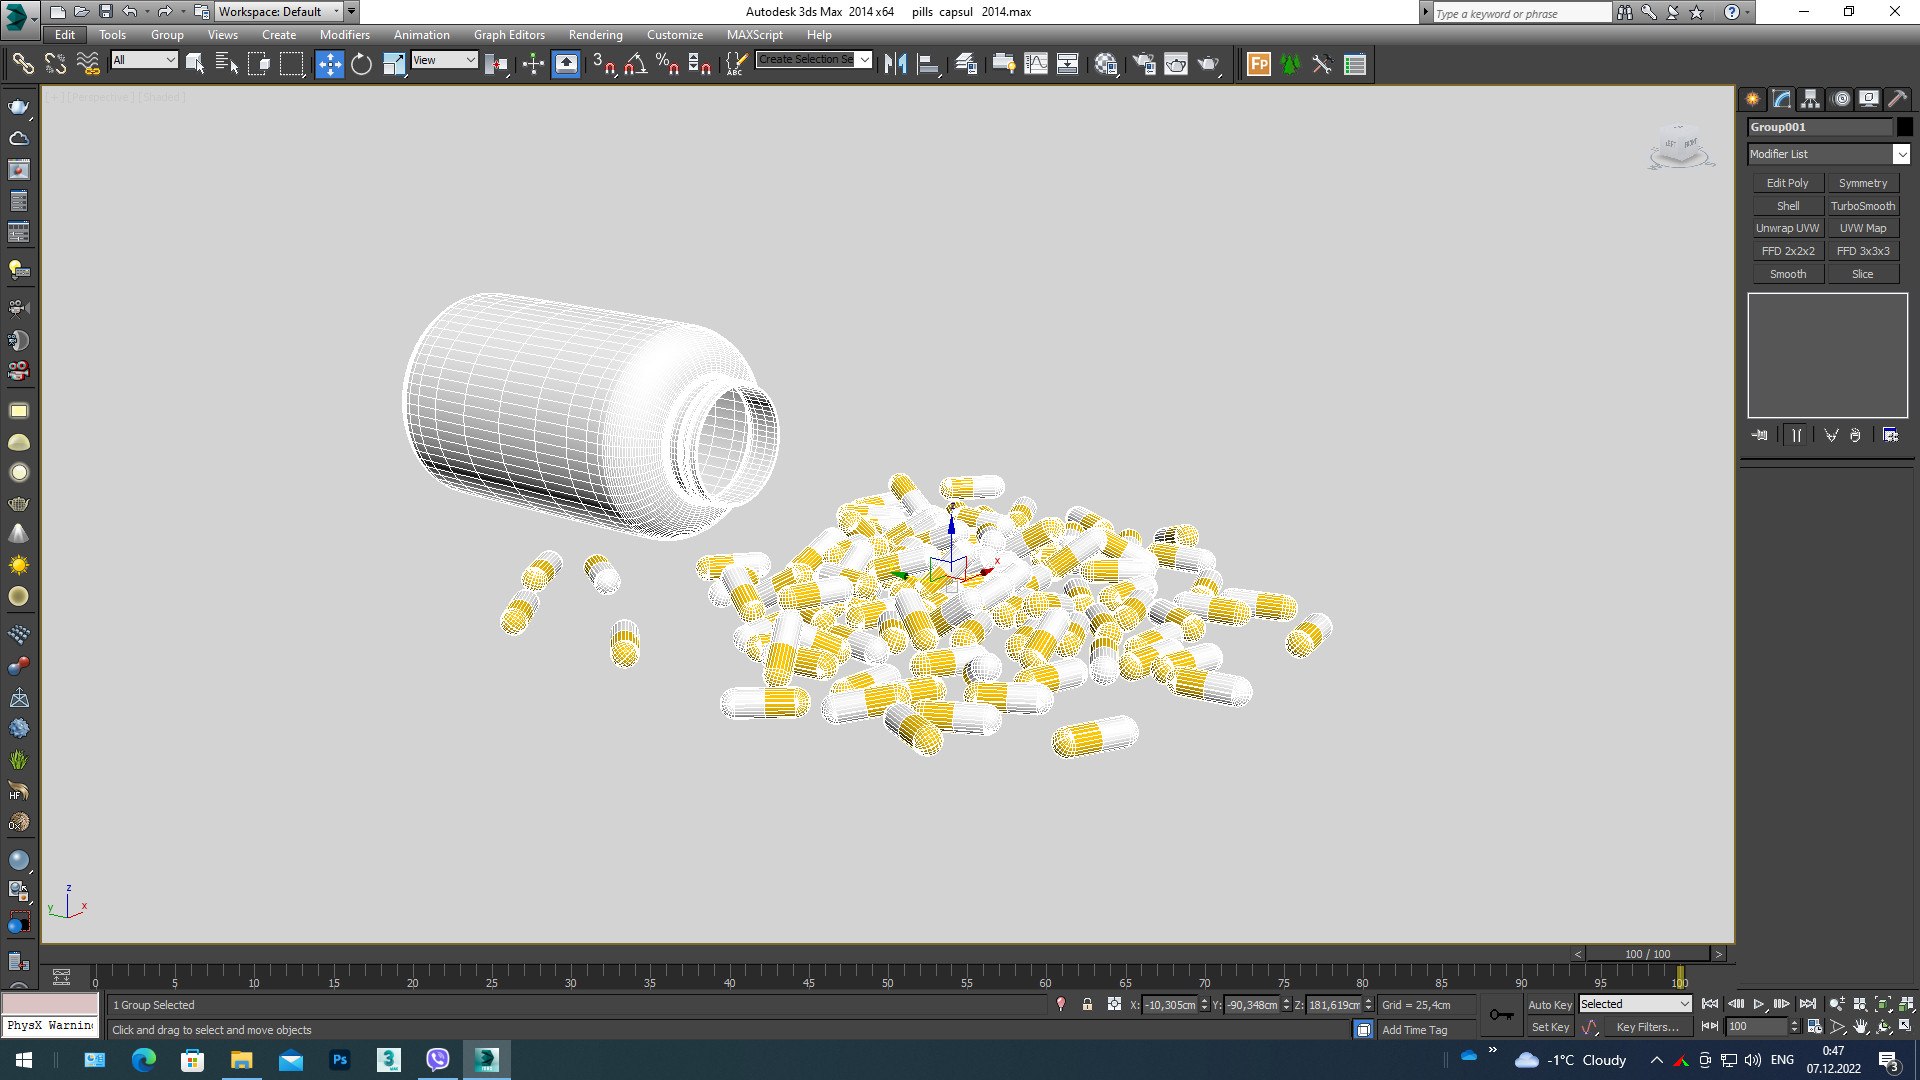
Task: Click the Select Object arrow tool
Action: point(195,65)
